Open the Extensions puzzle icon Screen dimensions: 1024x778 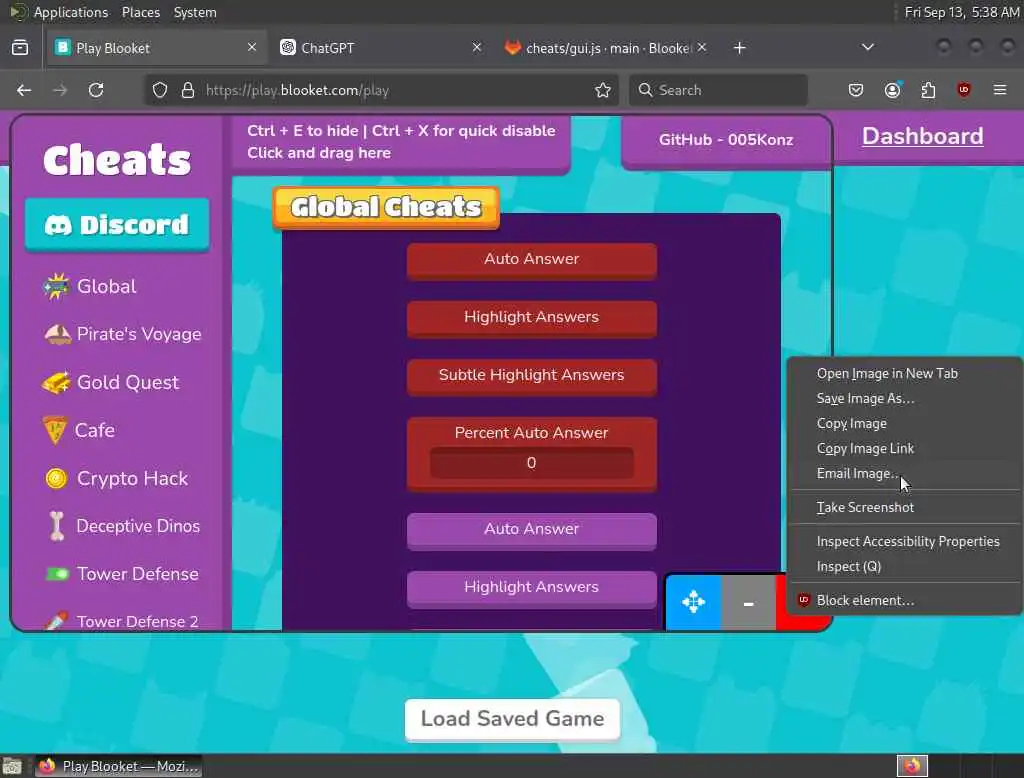[928, 90]
